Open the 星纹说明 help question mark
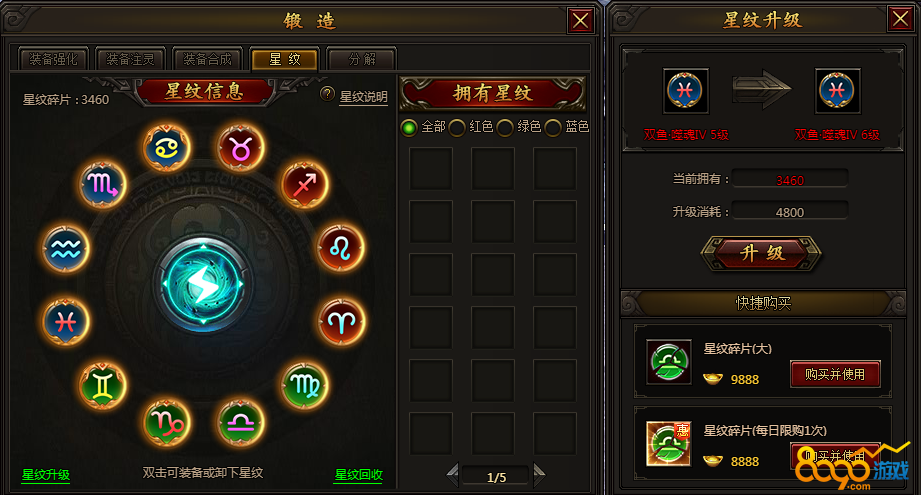Viewport: 921px width, 495px height. coord(327,94)
